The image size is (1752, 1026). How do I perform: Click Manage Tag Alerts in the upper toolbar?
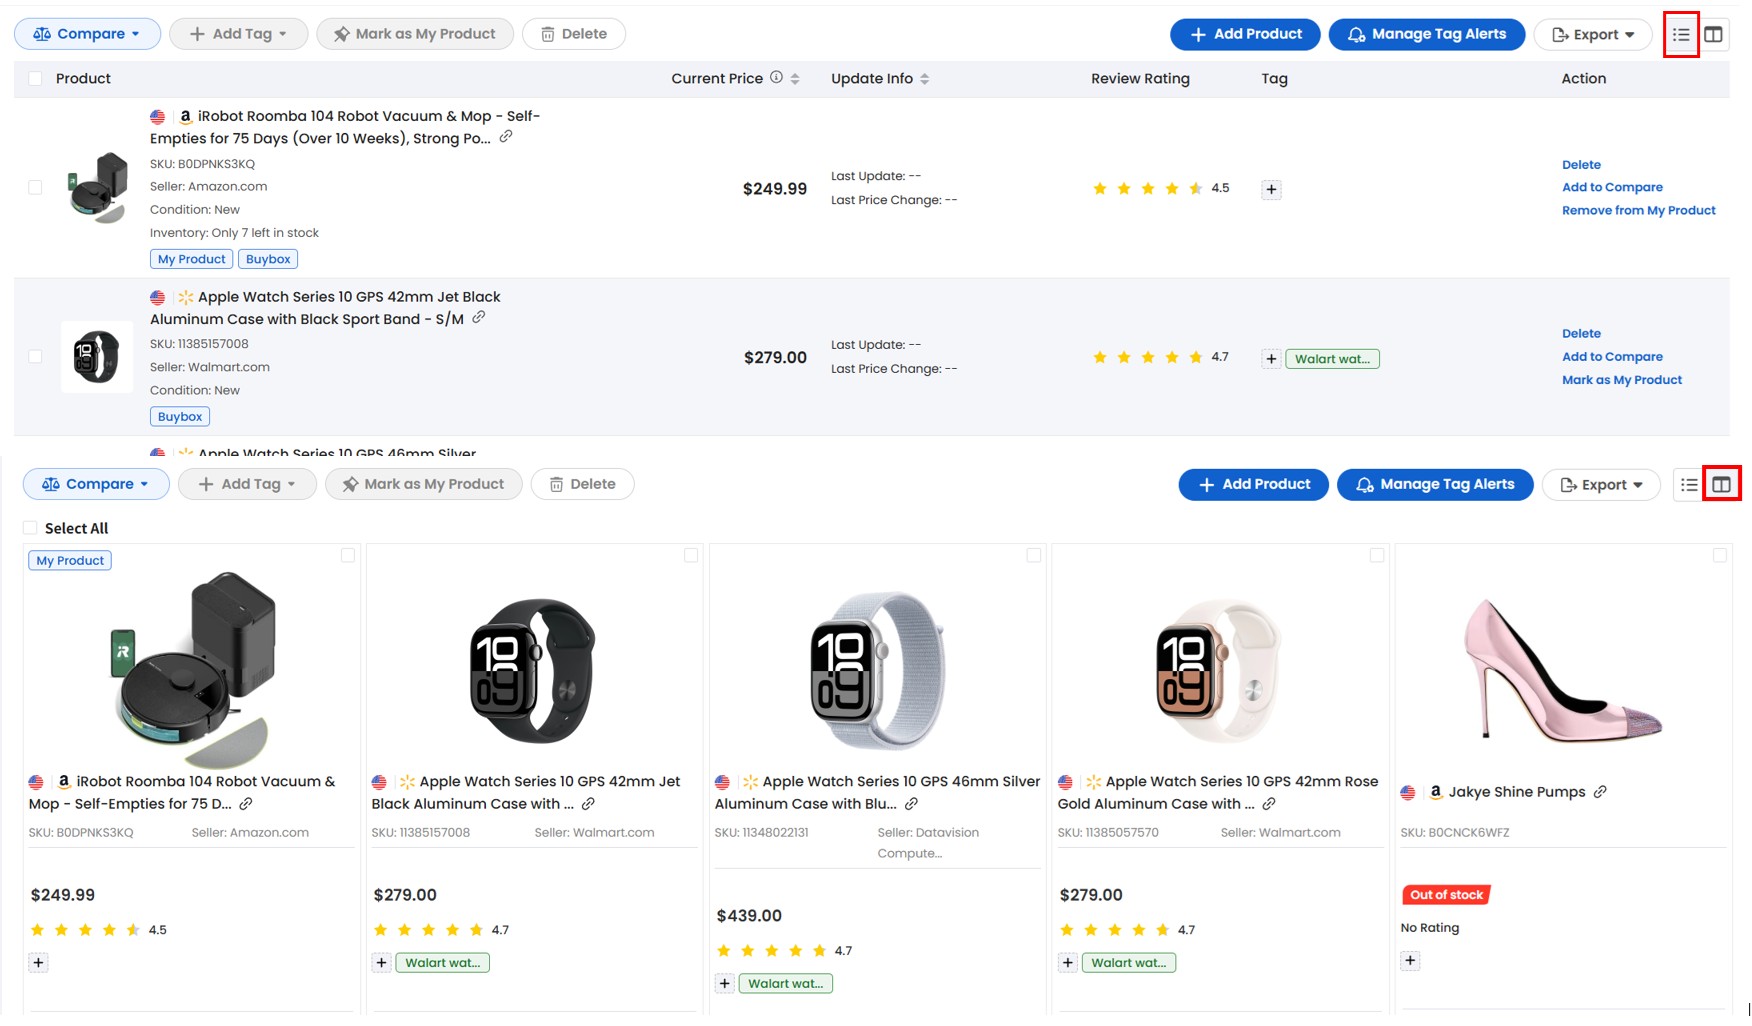pos(1426,34)
